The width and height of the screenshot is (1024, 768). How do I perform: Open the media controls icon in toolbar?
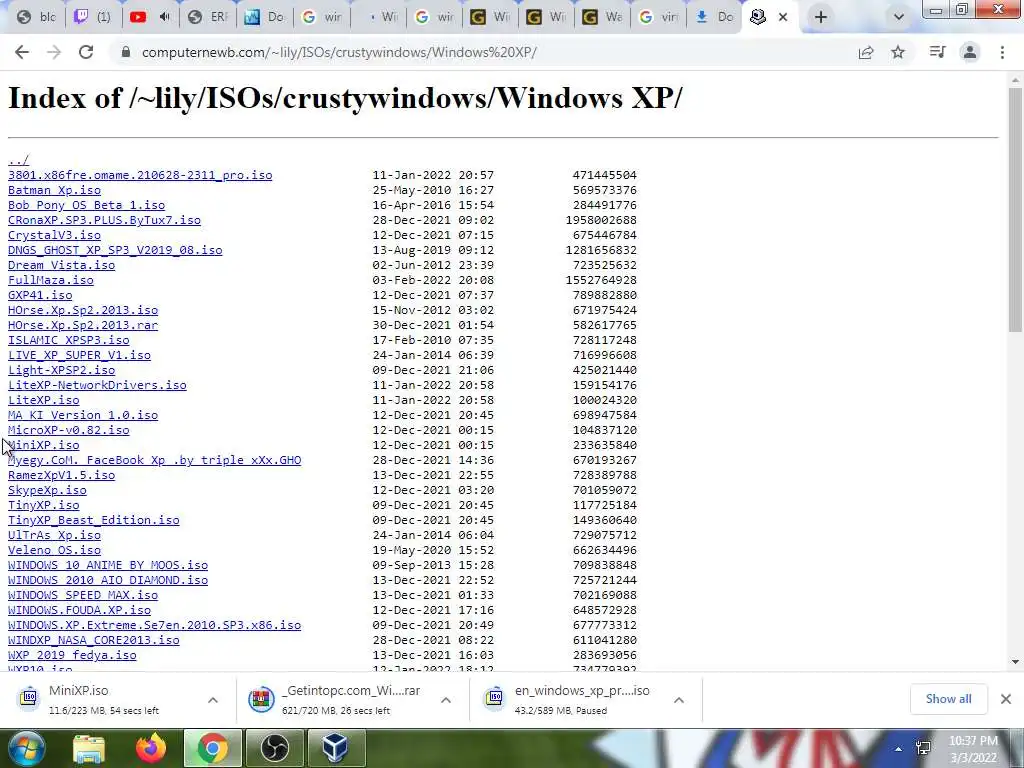[937, 52]
